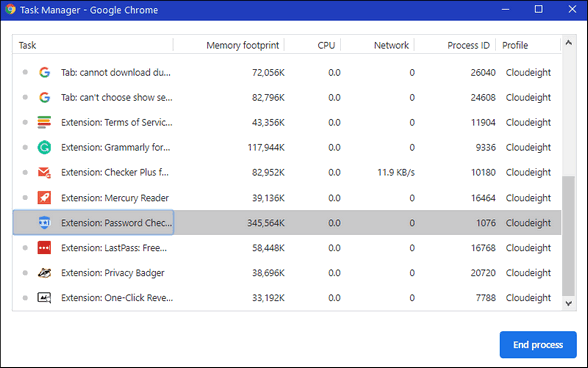The height and width of the screenshot is (368, 588).
Task: Minimize the Task Manager window
Action: (506, 9)
